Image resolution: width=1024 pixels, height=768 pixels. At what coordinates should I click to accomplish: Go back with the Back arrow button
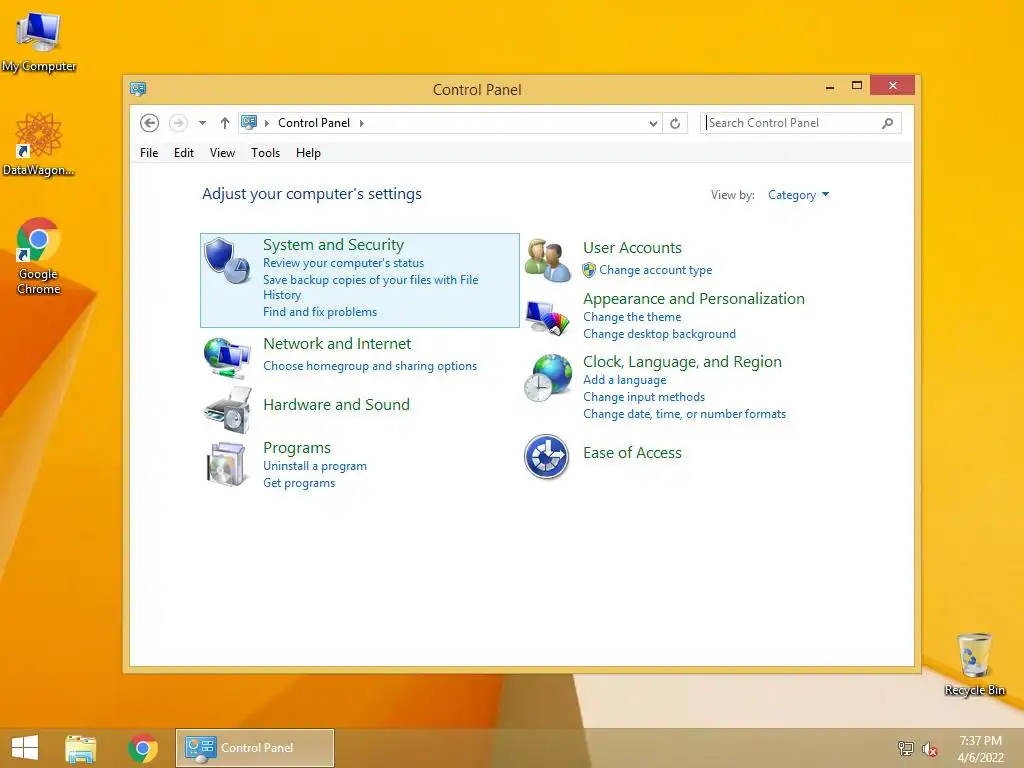pos(150,123)
